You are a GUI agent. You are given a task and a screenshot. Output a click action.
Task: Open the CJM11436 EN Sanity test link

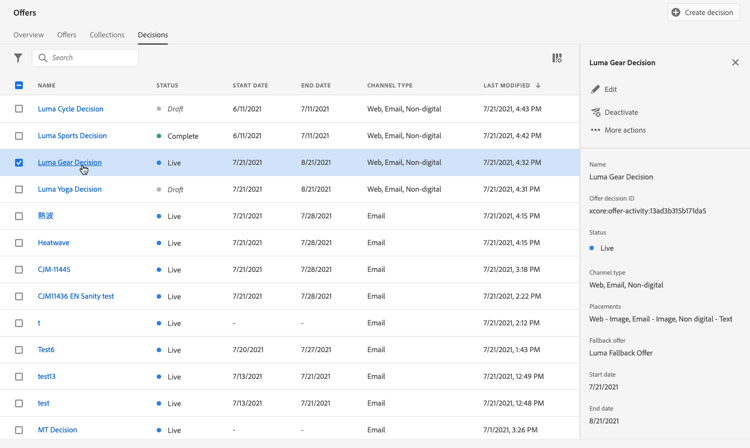click(76, 296)
